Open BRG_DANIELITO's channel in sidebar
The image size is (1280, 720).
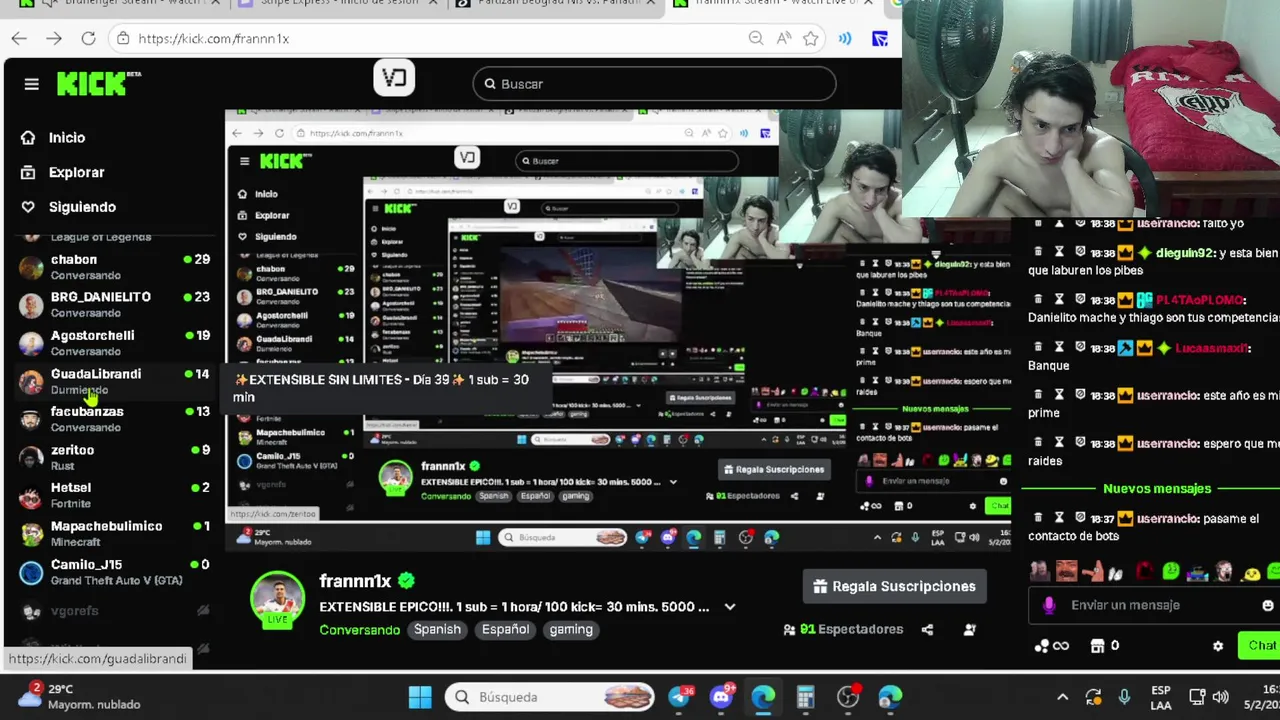click(115, 305)
